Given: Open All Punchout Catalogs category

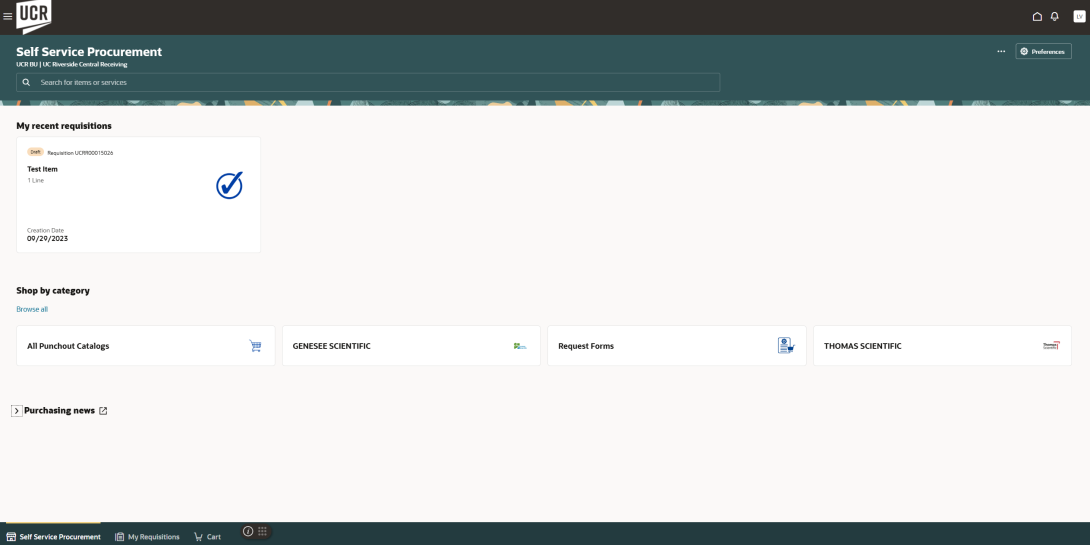Looking at the screenshot, I should 145,345.
